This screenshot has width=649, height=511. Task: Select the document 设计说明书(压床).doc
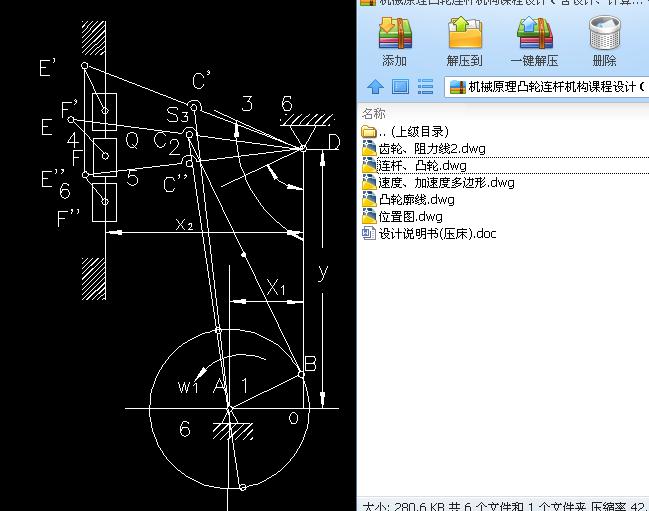tap(437, 233)
